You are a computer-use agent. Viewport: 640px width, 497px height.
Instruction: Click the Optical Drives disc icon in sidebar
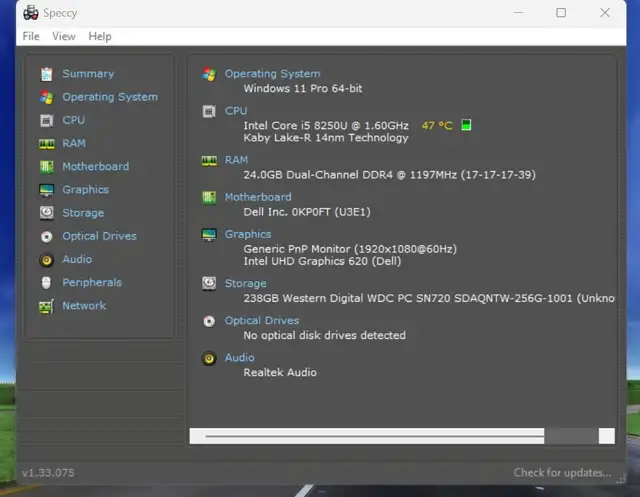pos(47,236)
